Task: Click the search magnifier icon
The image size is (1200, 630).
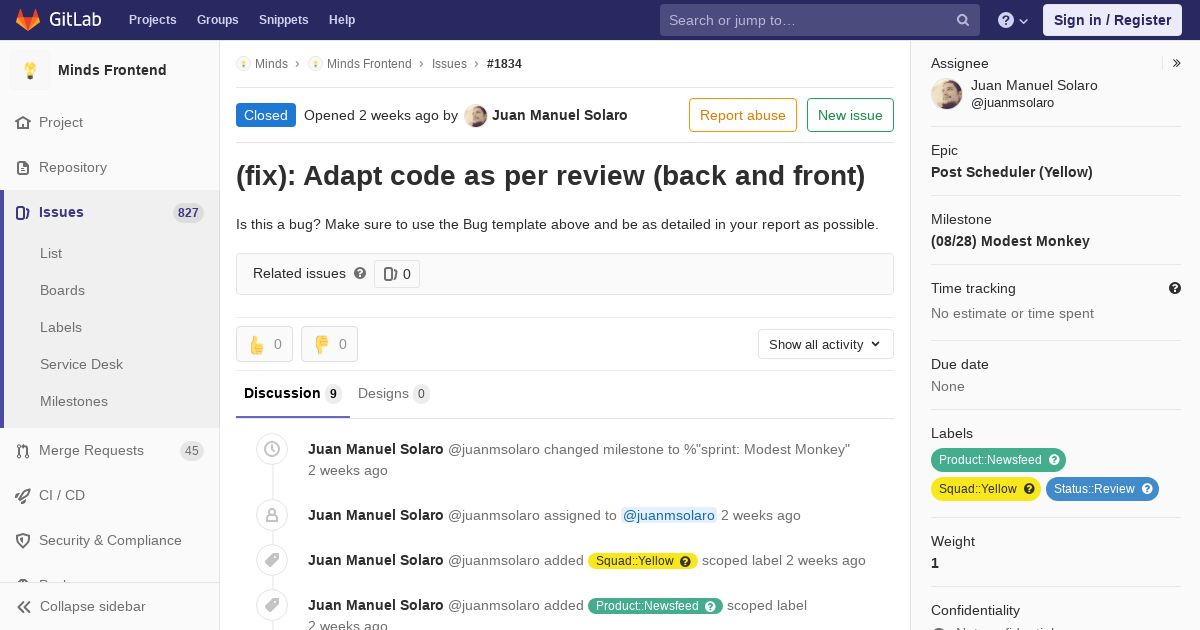Action: [x=963, y=20]
